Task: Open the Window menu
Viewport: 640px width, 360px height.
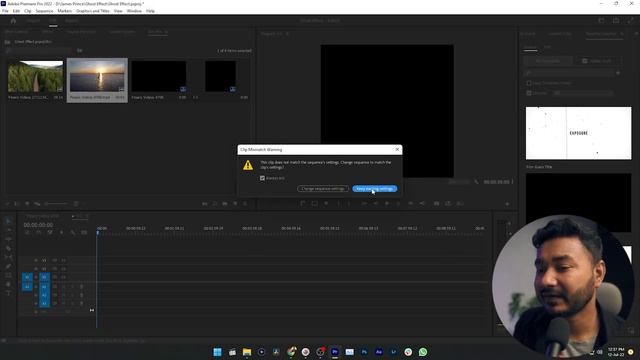Action: point(134,11)
